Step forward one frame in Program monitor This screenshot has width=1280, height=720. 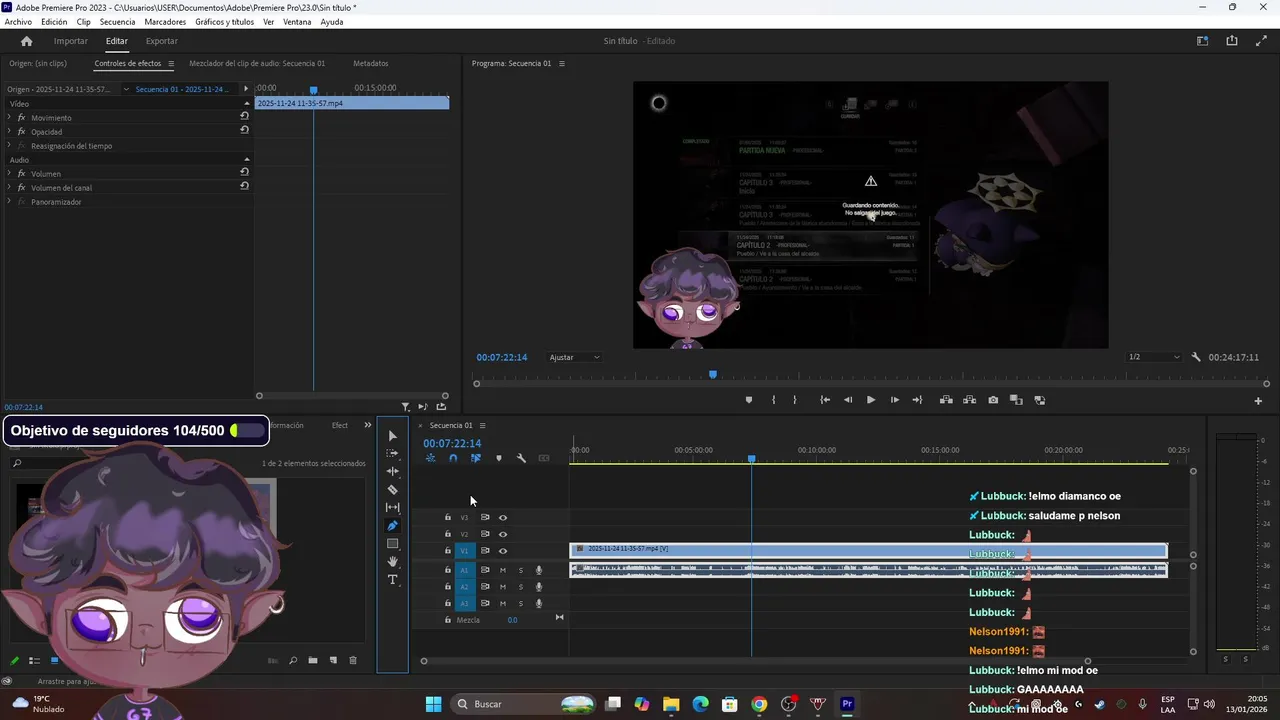(x=895, y=400)
